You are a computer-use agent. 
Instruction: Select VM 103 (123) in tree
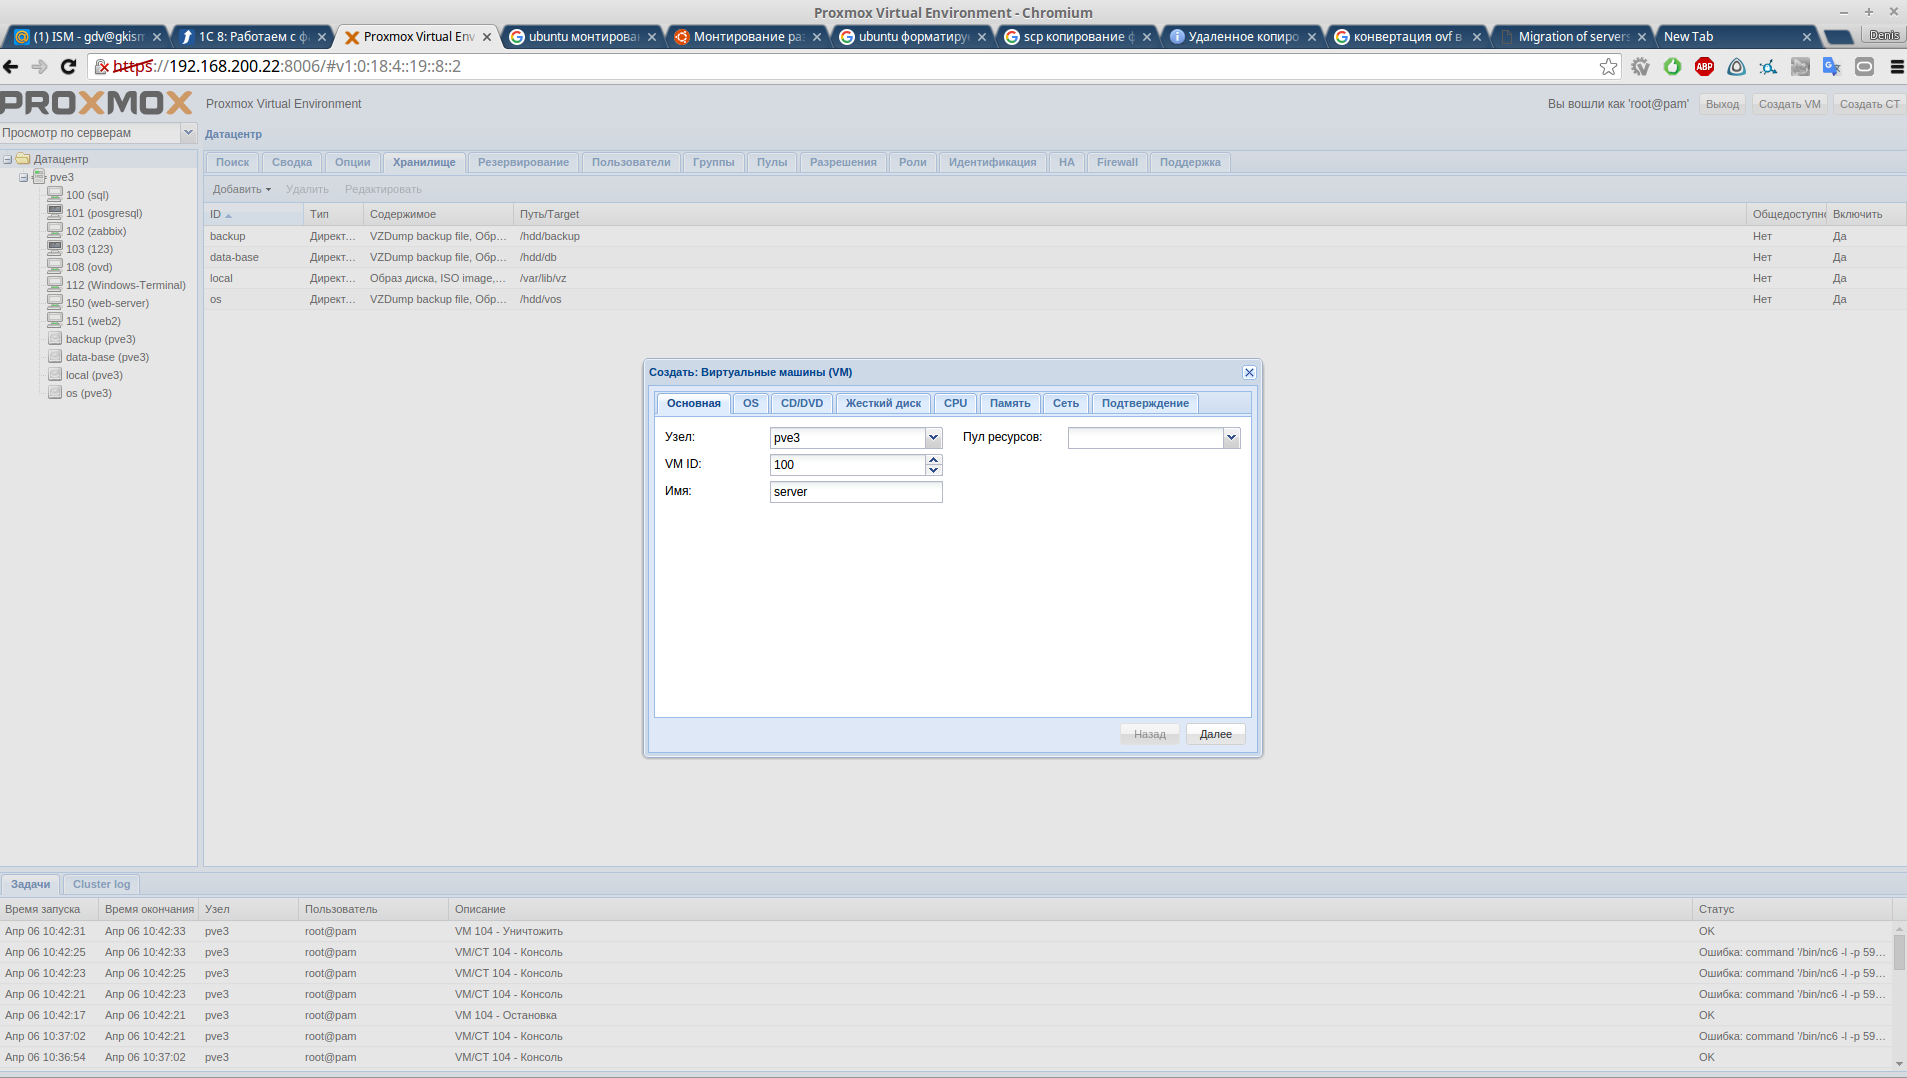pos(89,249)
